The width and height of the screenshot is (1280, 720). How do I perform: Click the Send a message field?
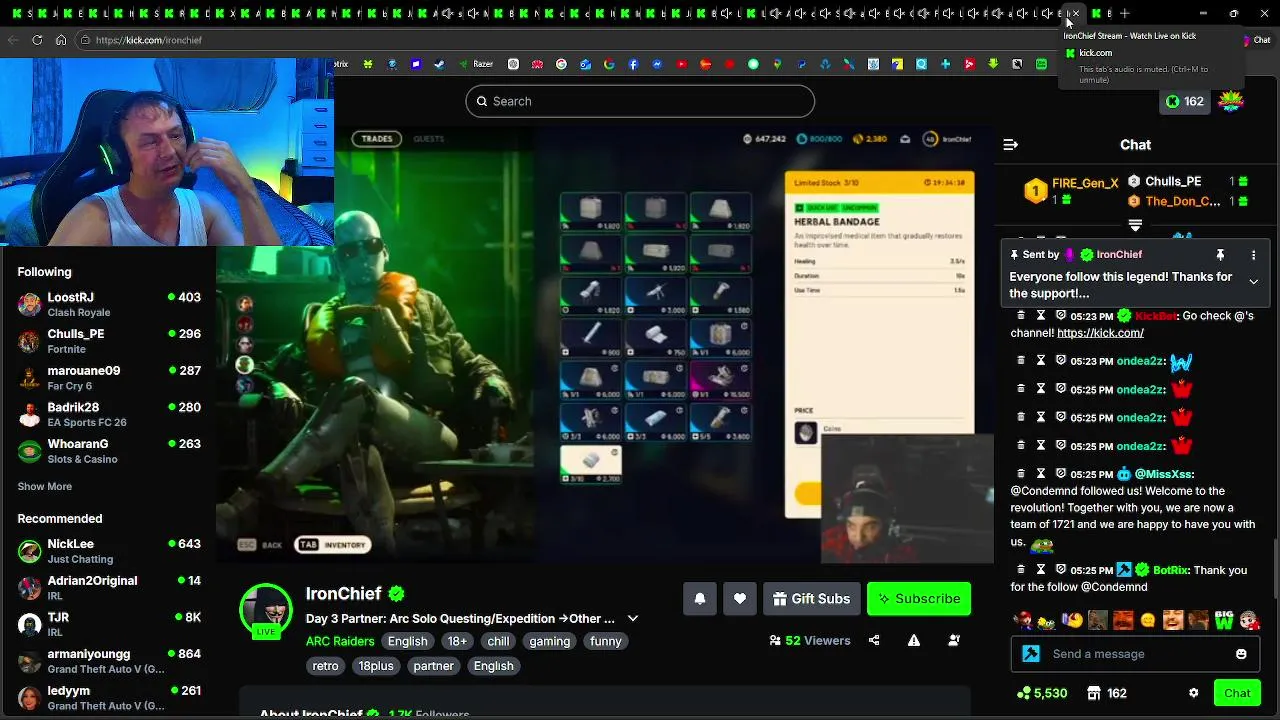1136,654
